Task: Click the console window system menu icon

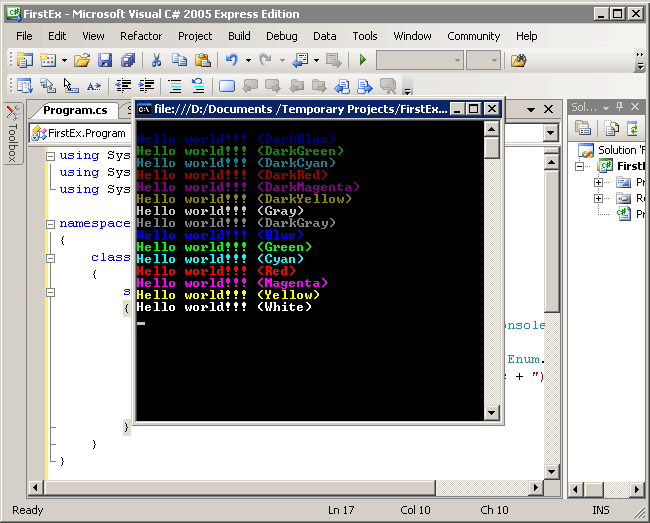Action: [144, 109]
